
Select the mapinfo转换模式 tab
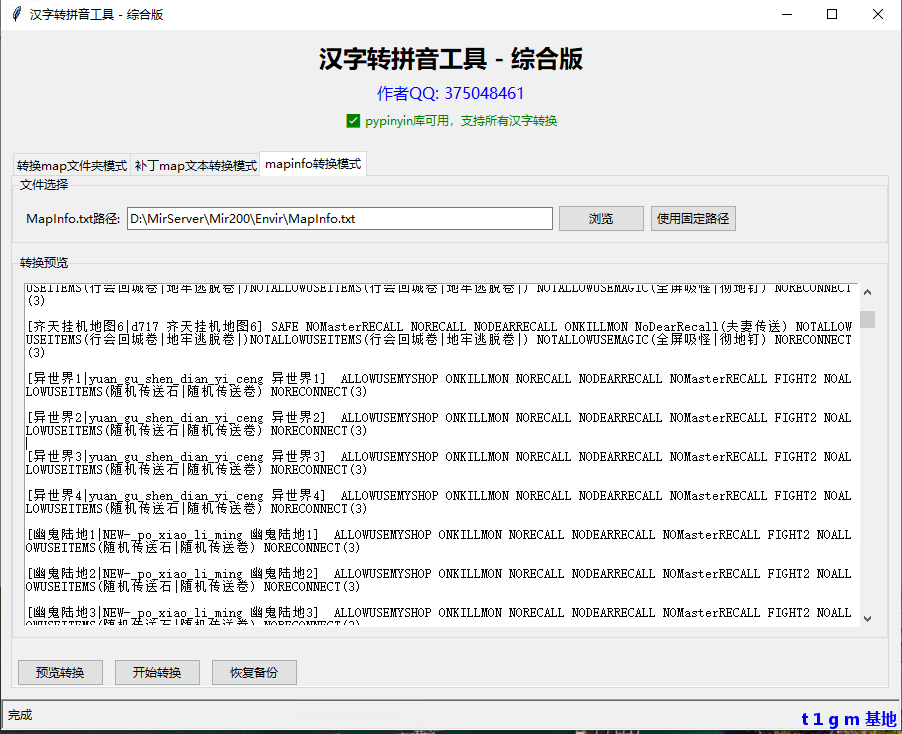(313, 164)
